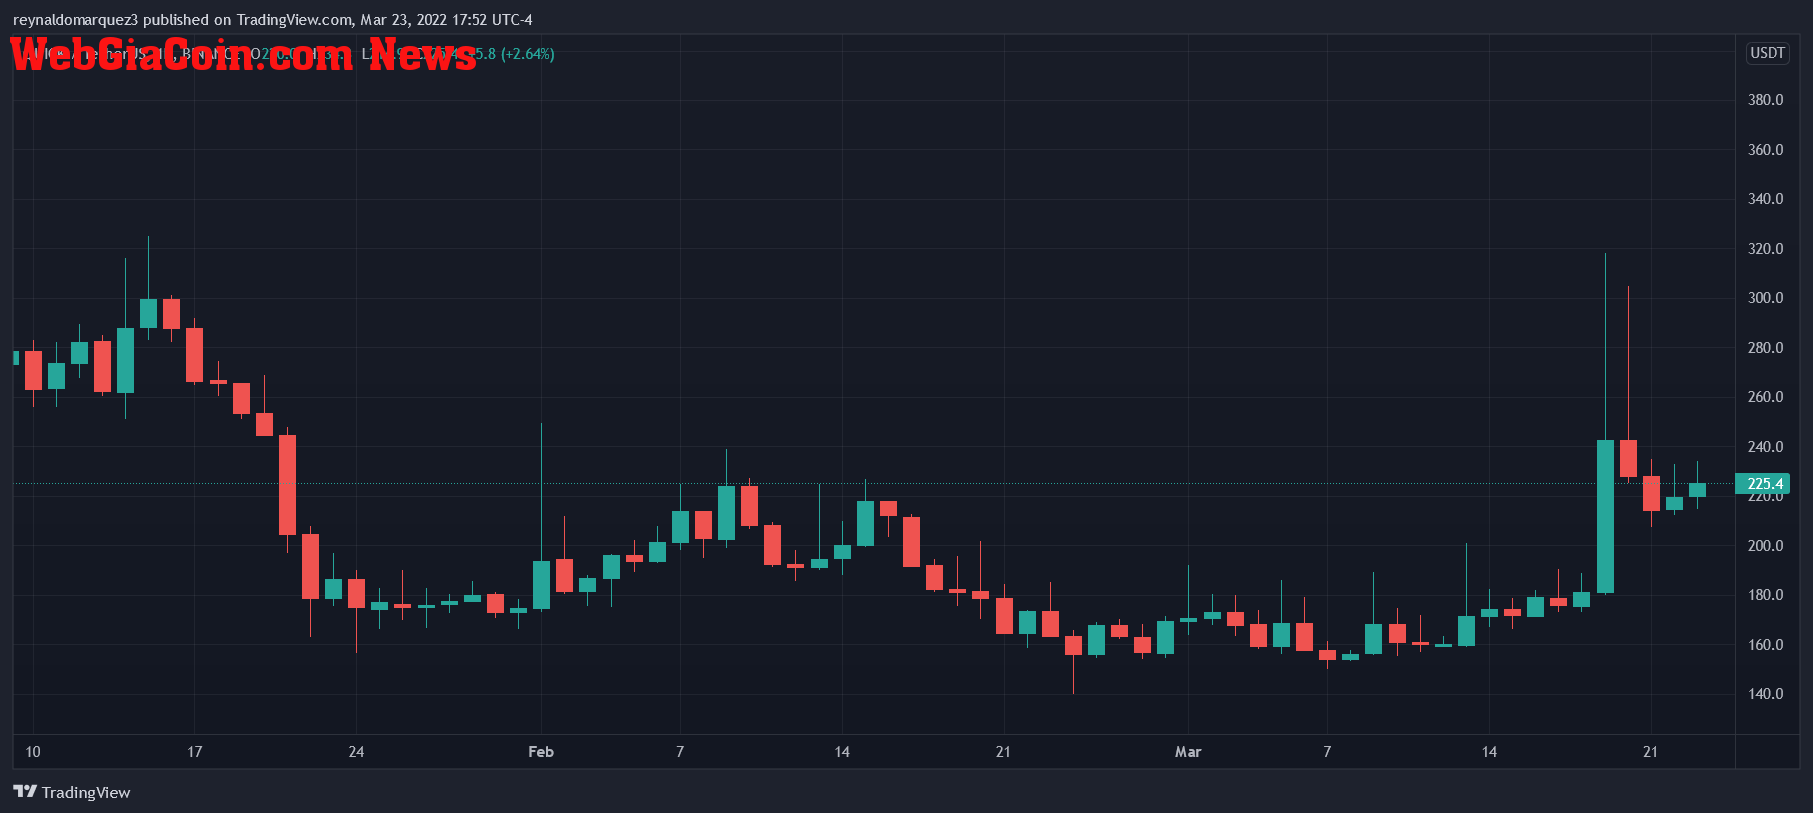The image size is (1813, 813).
Task: Click the 200.0 price axis label
Action: 1765,546
